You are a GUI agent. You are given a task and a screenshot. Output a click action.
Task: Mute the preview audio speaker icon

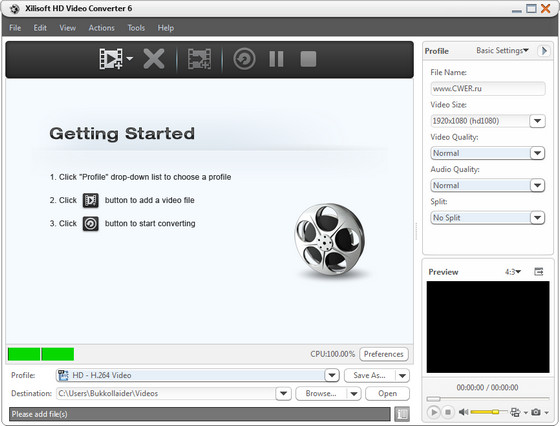pyautogui.click(x=464, y=412)
